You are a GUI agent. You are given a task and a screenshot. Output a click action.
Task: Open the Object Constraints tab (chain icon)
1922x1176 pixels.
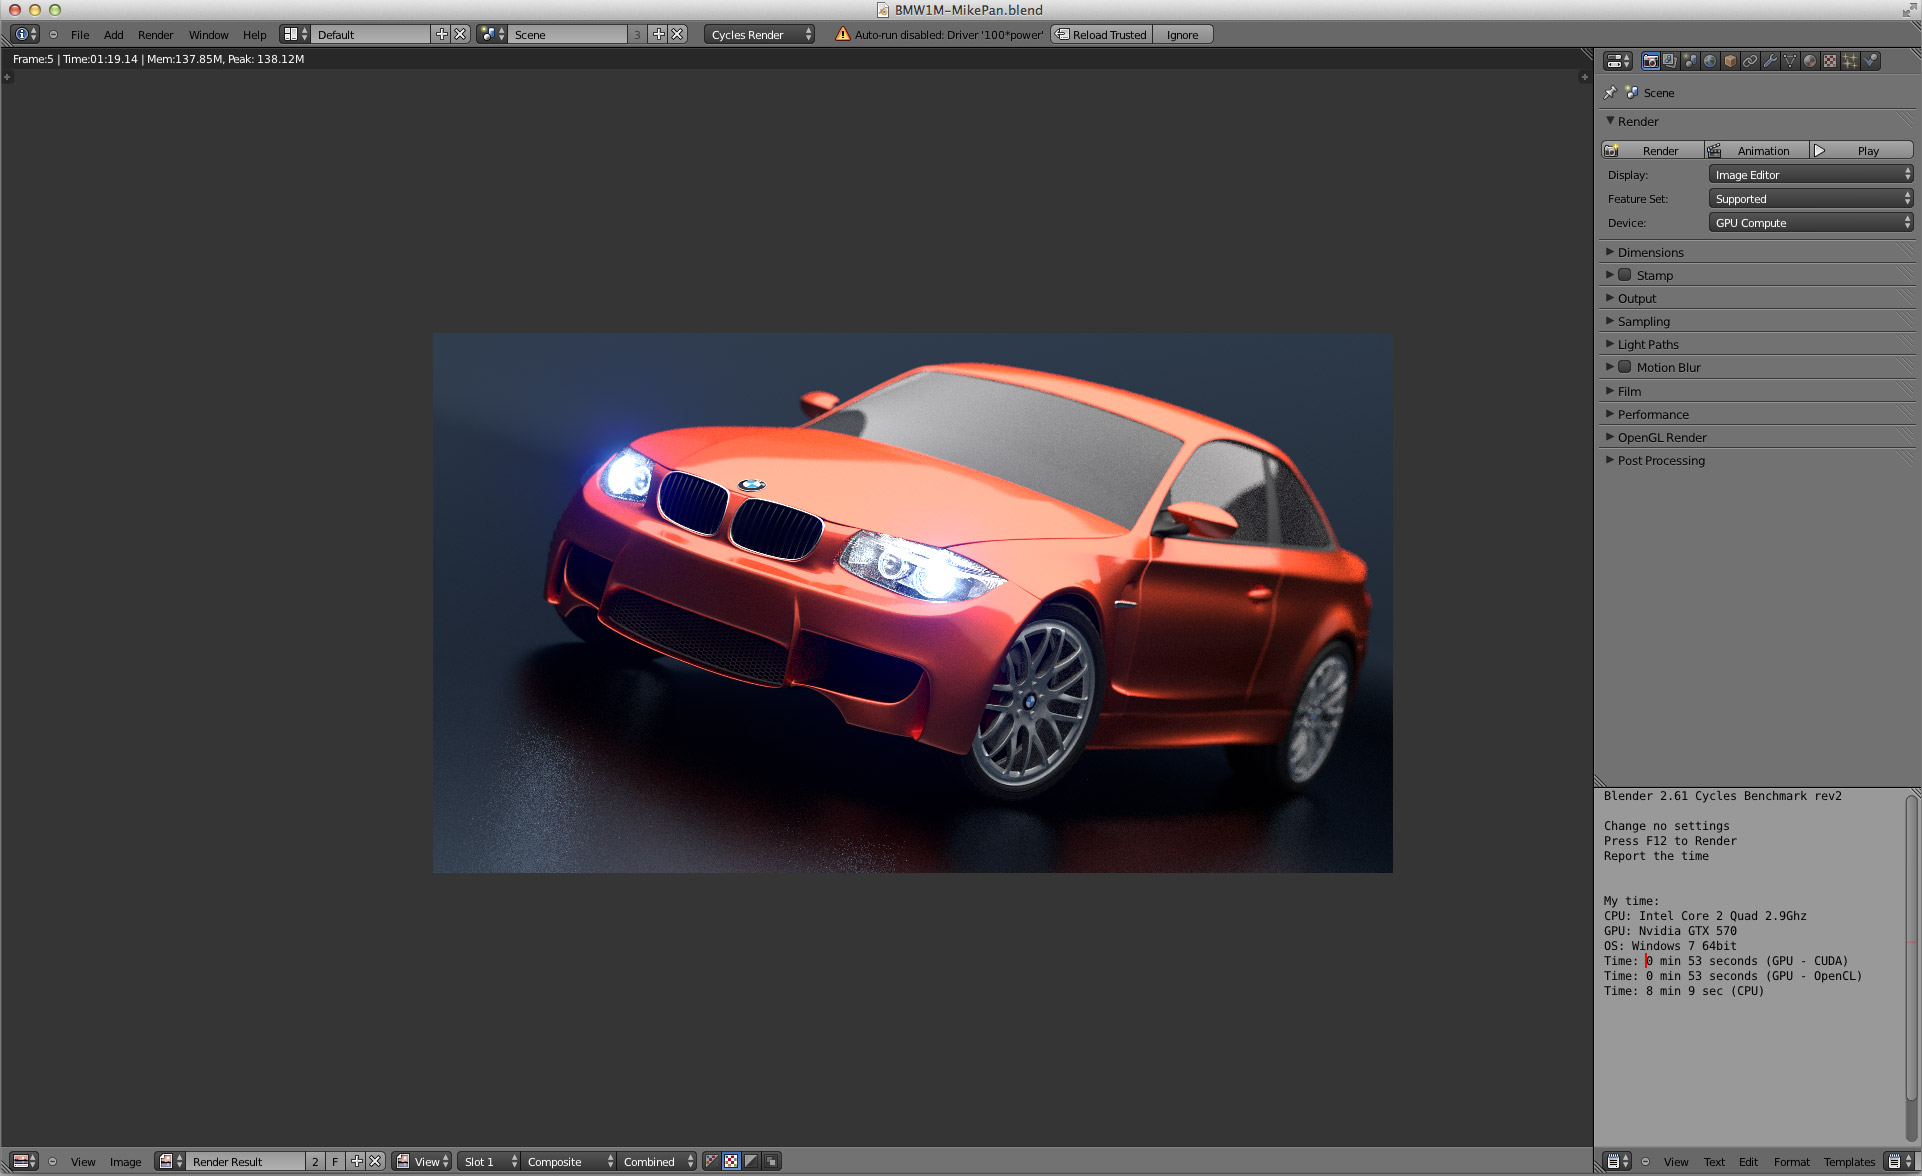coord(1750,61)
